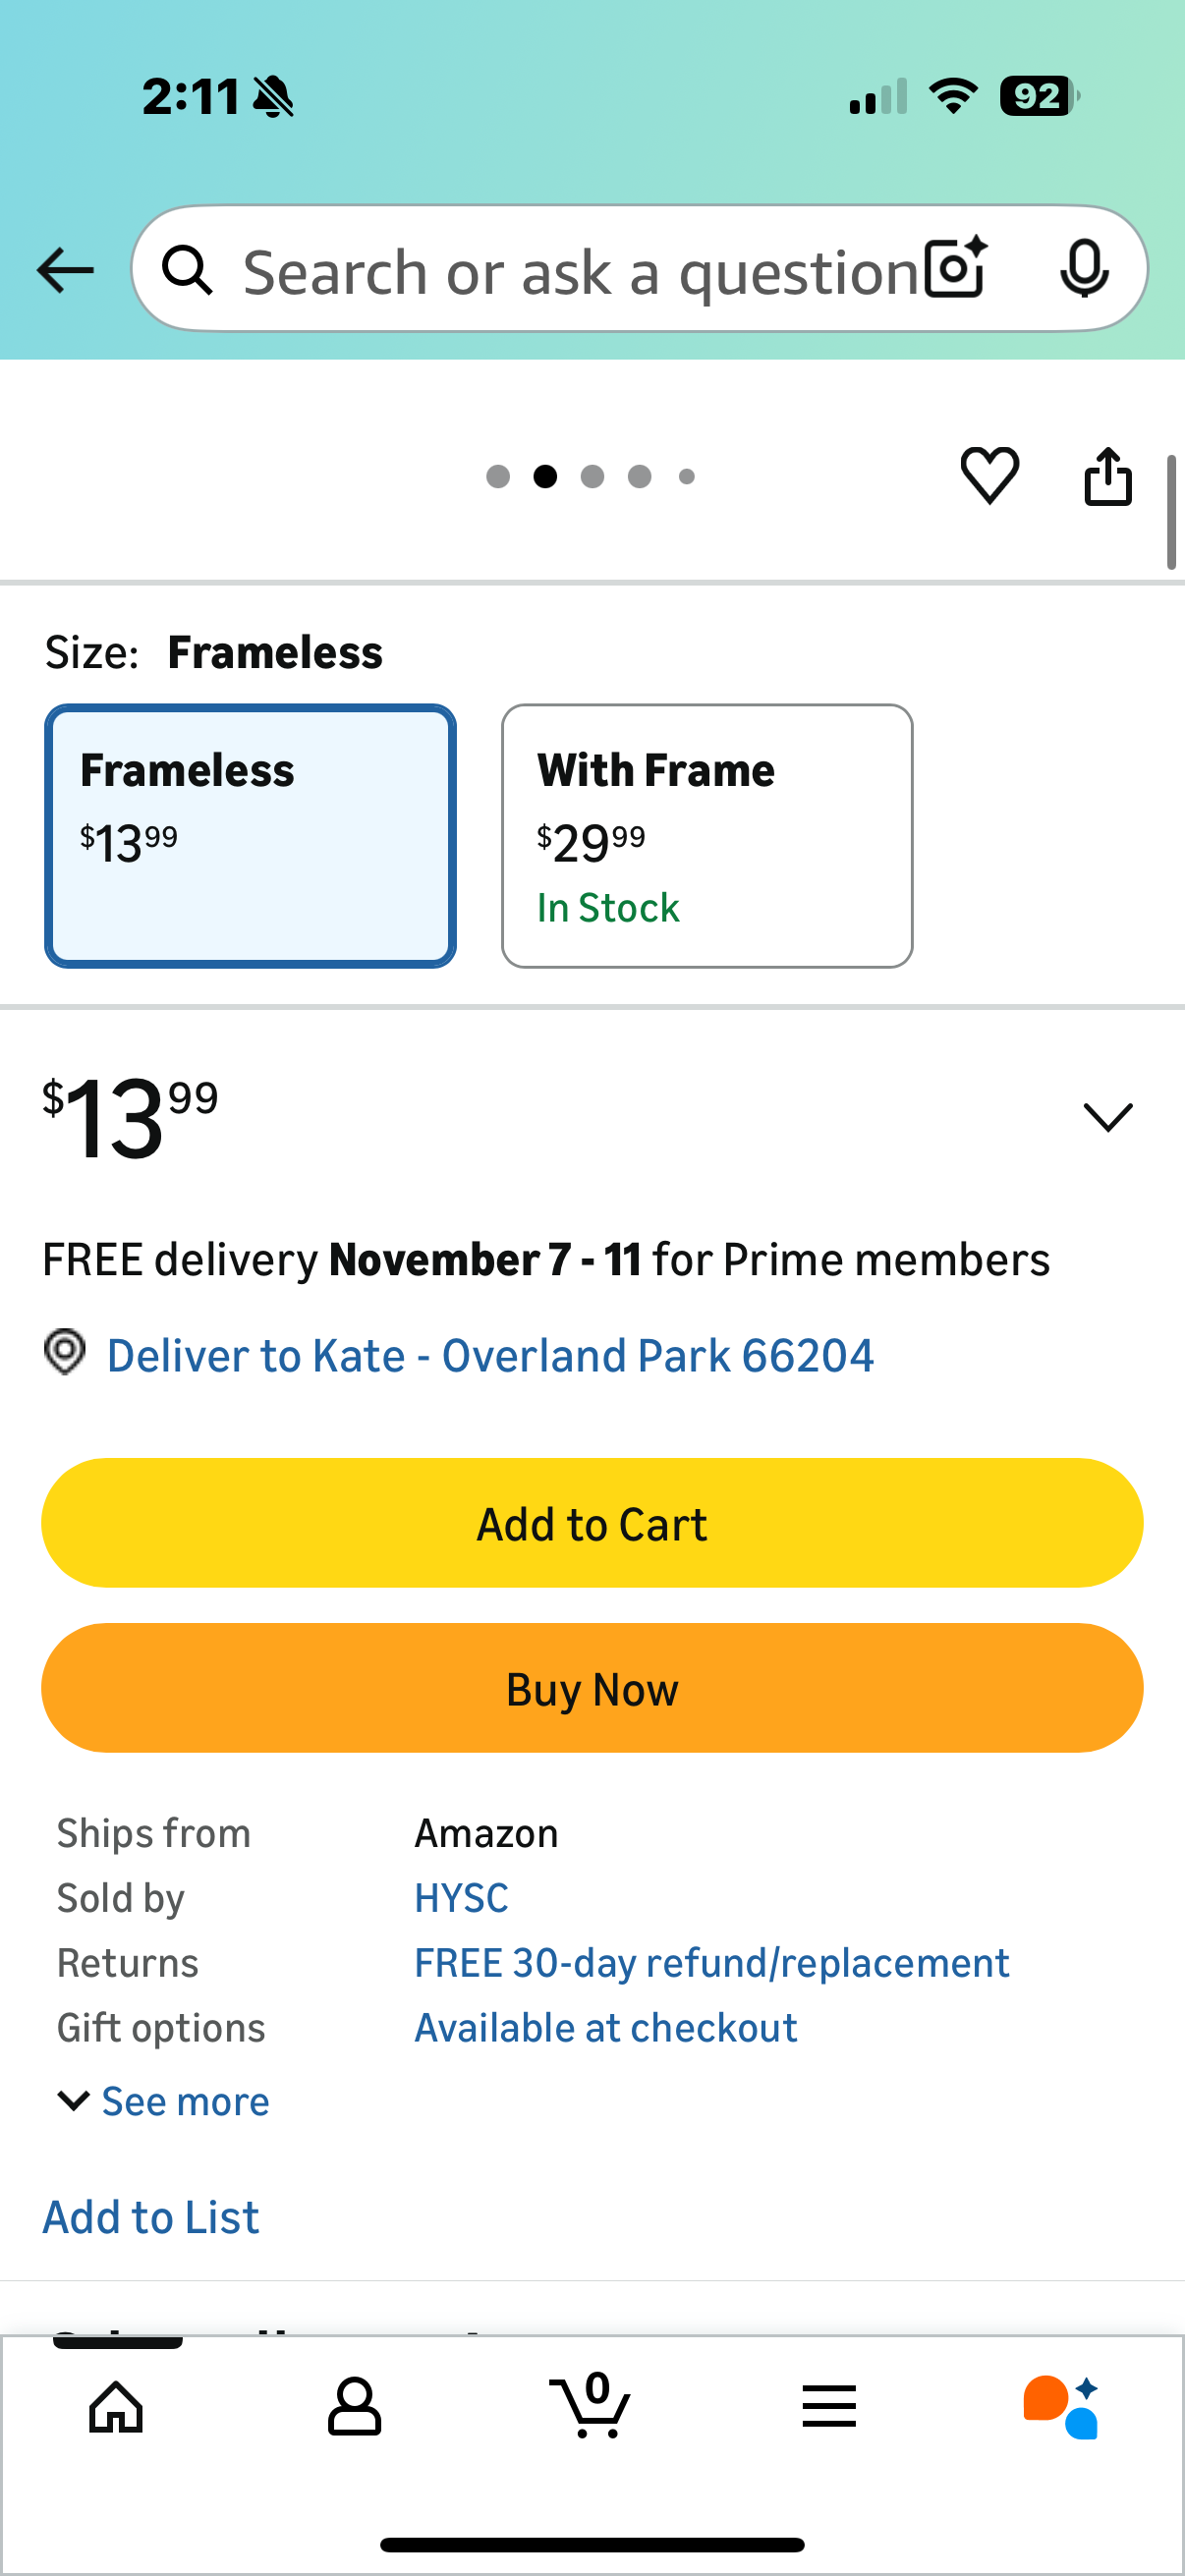Select the Frameless size option

(x=250, y=835)
